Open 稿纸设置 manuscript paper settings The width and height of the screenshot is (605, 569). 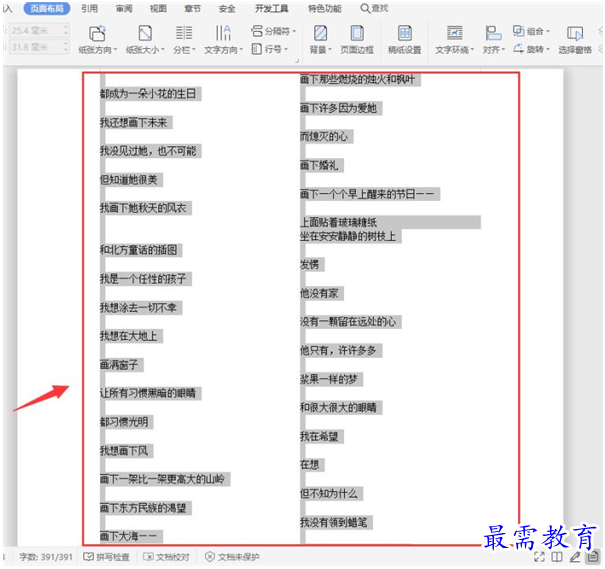[x=404, y=40]
